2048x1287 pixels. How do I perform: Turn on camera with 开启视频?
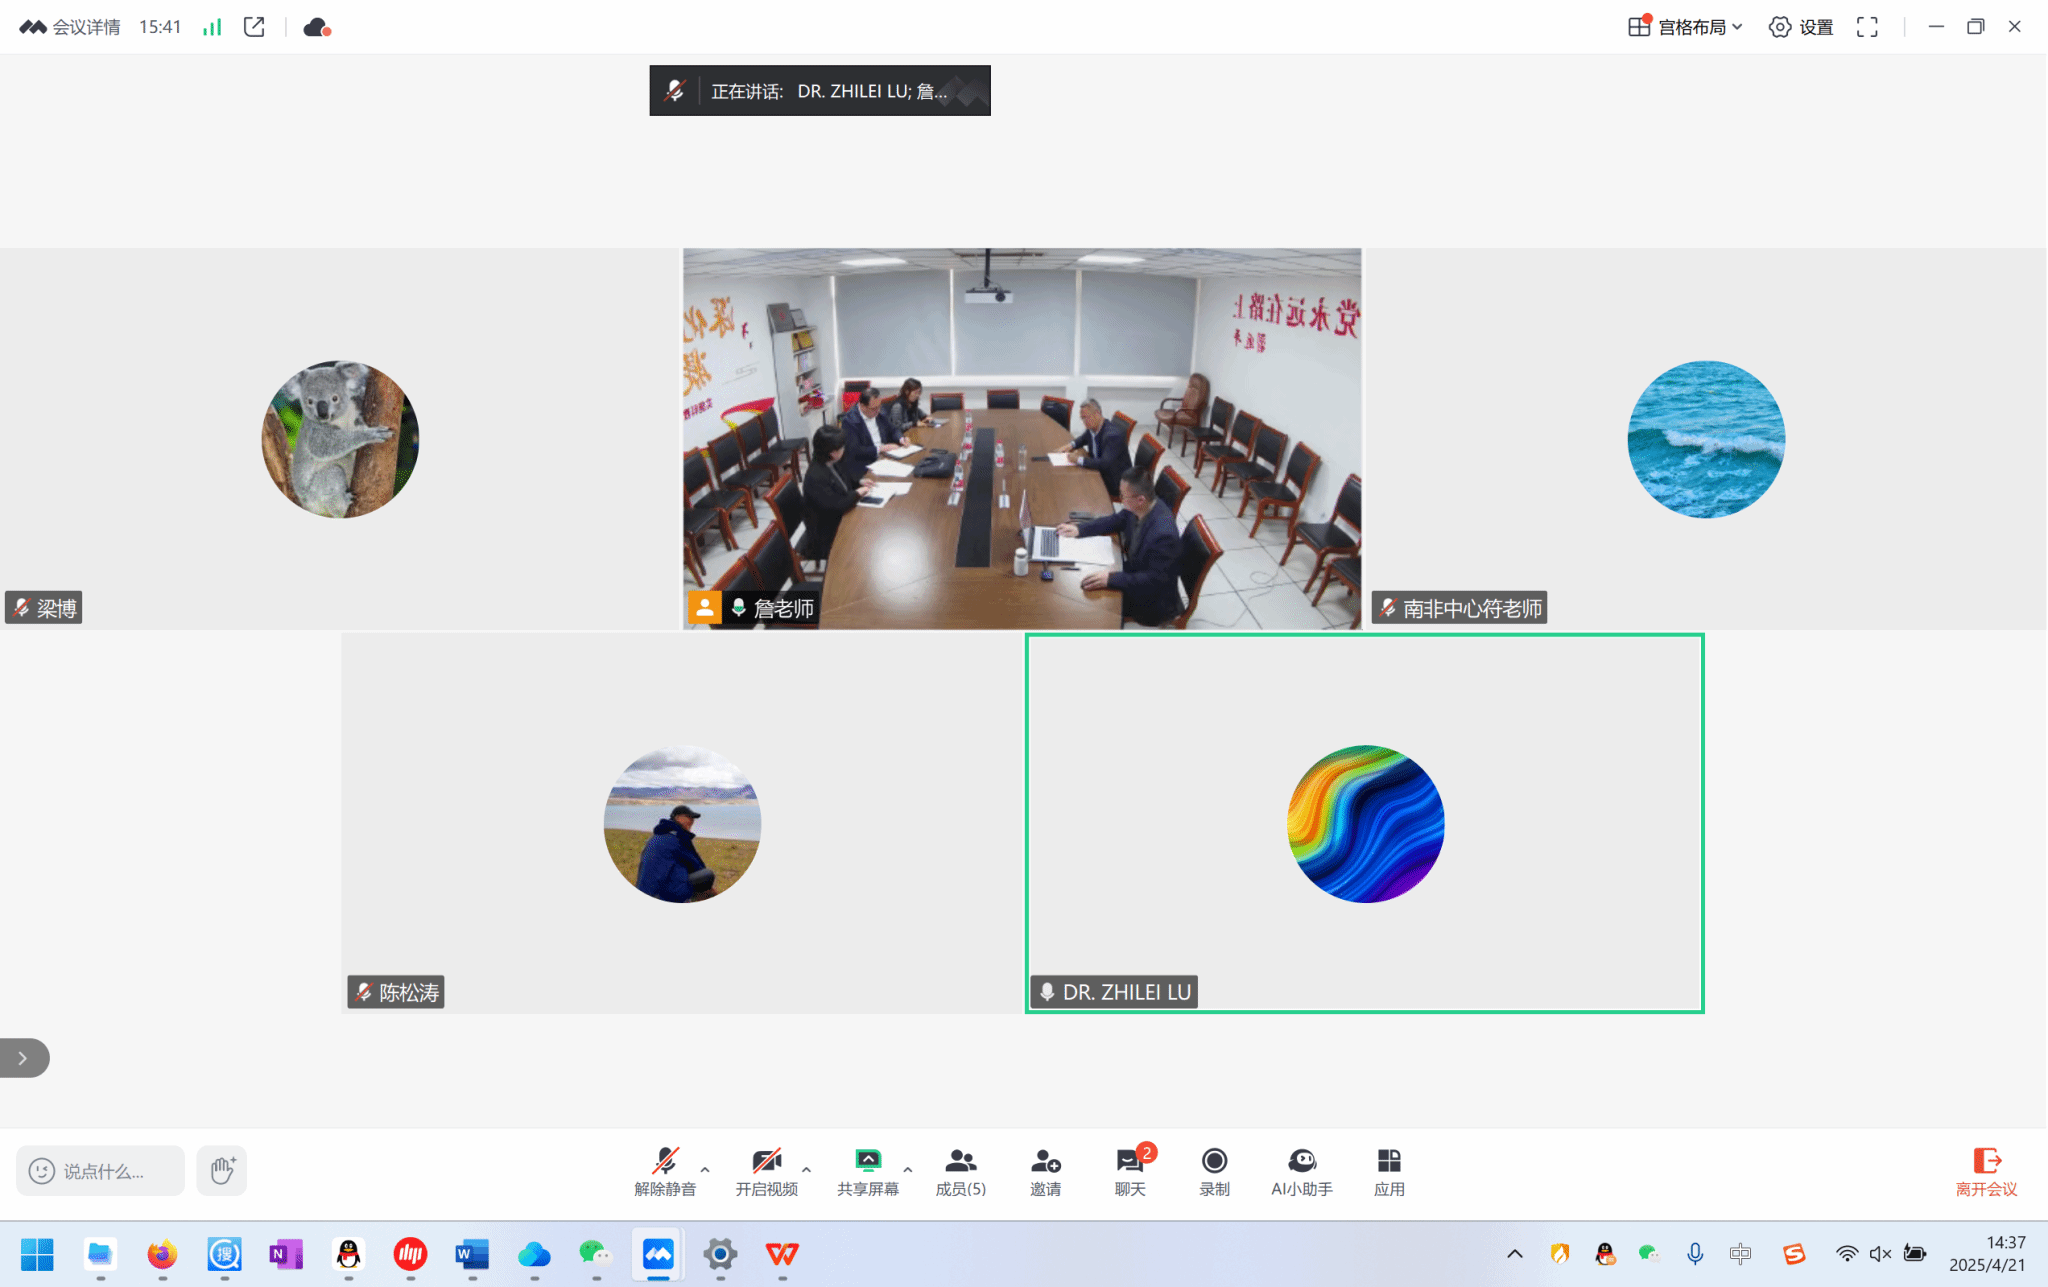(x=766, y=1170)
